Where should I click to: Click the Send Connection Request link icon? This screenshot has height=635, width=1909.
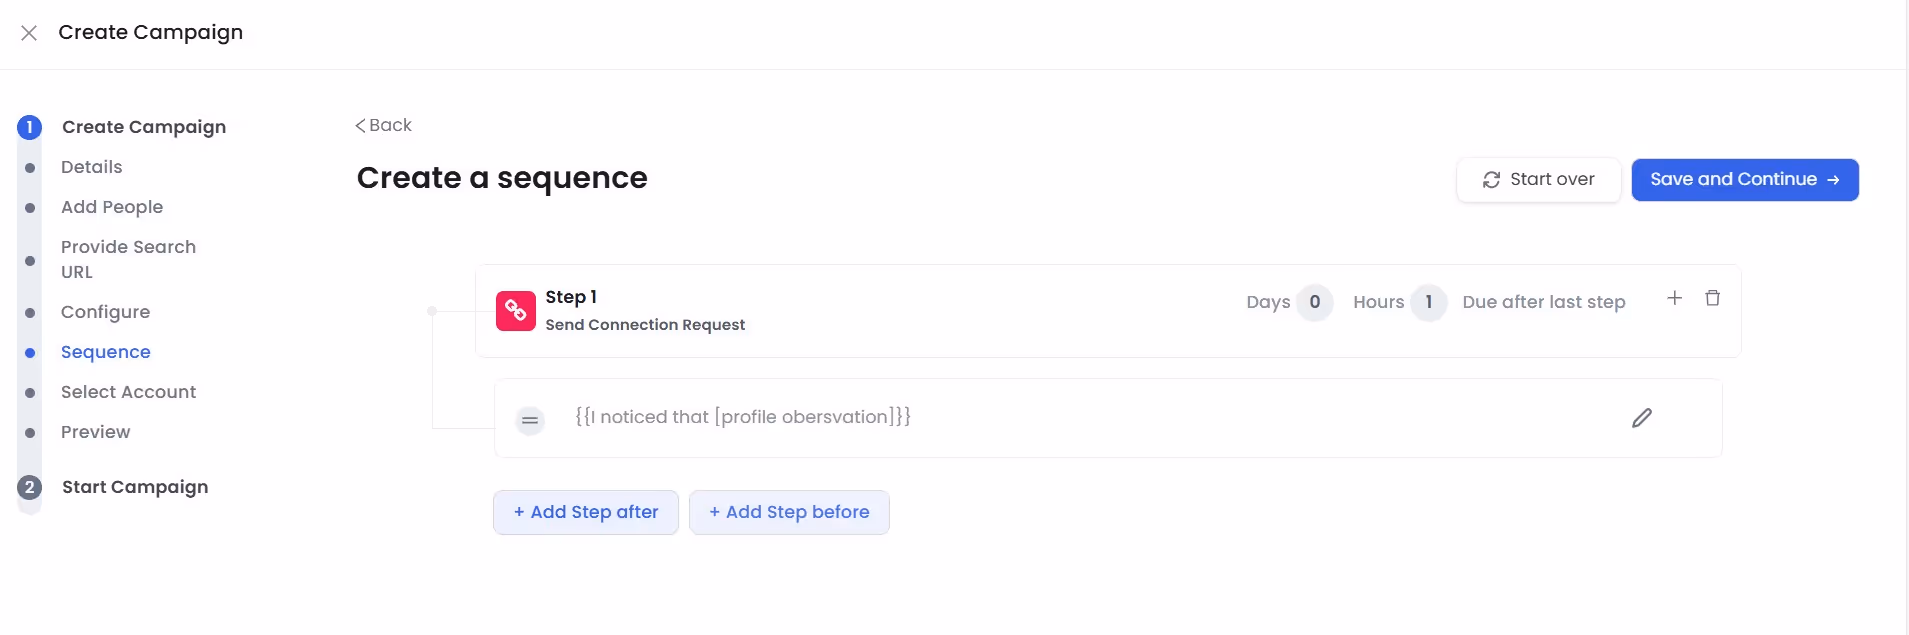coord(516,310)
